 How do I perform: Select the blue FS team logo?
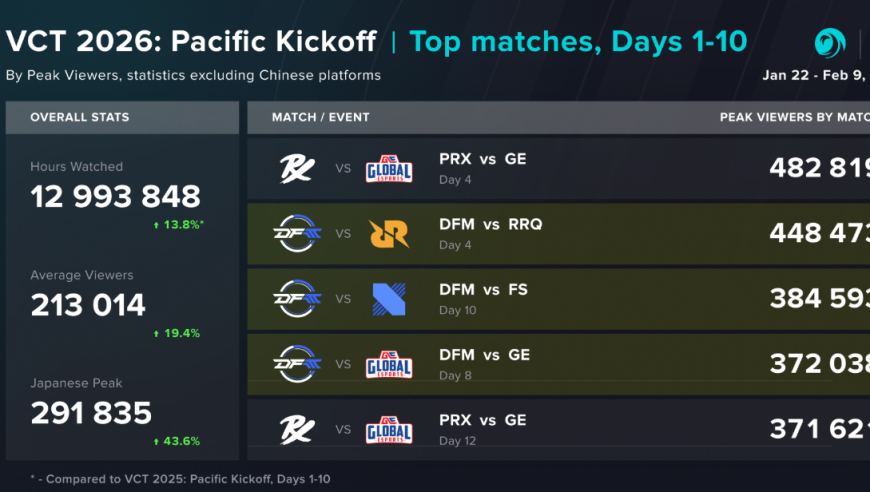pos(389,299)
